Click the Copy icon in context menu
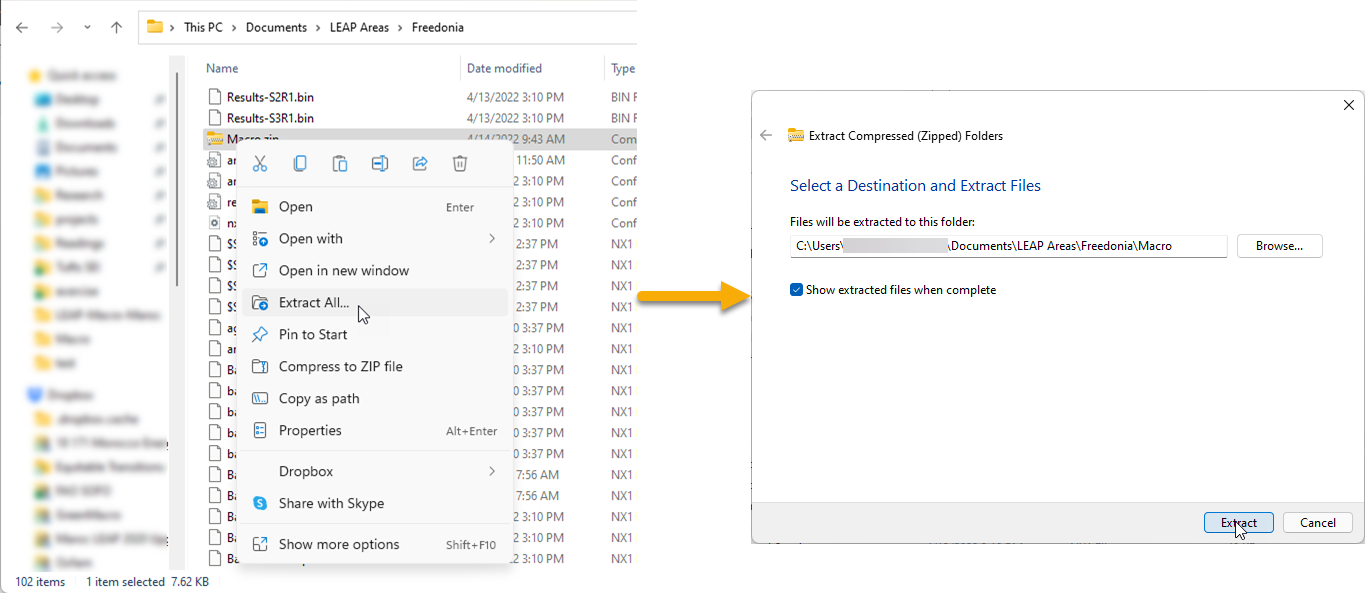1365x593 pixels. (300, 164)
